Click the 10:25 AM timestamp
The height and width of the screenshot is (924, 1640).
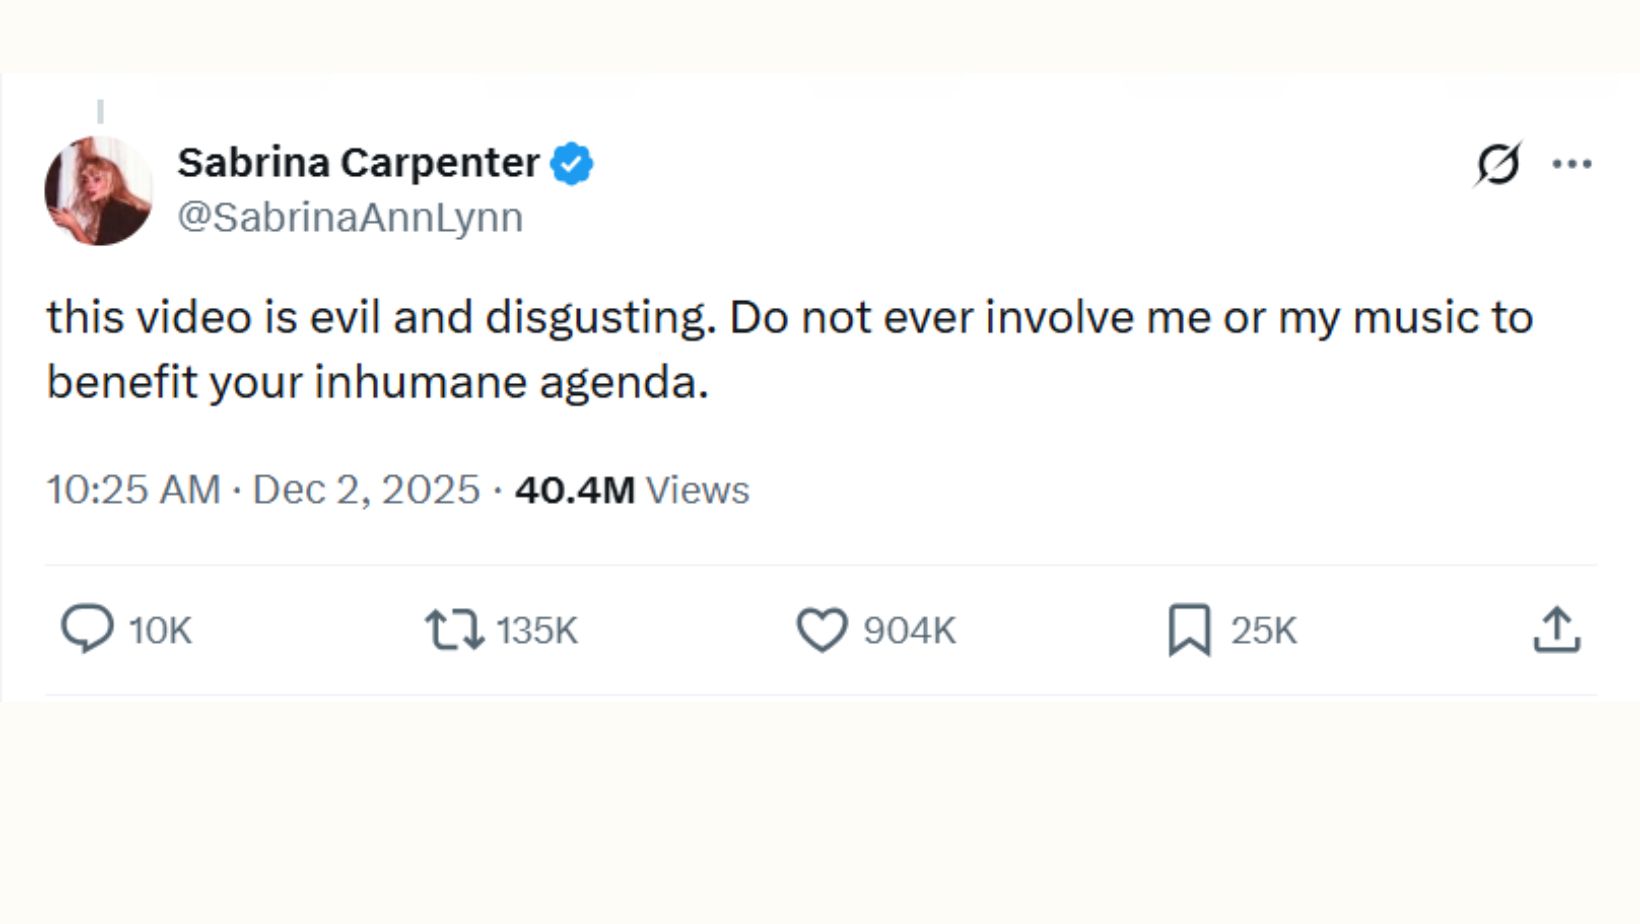[x=133, y=490]
